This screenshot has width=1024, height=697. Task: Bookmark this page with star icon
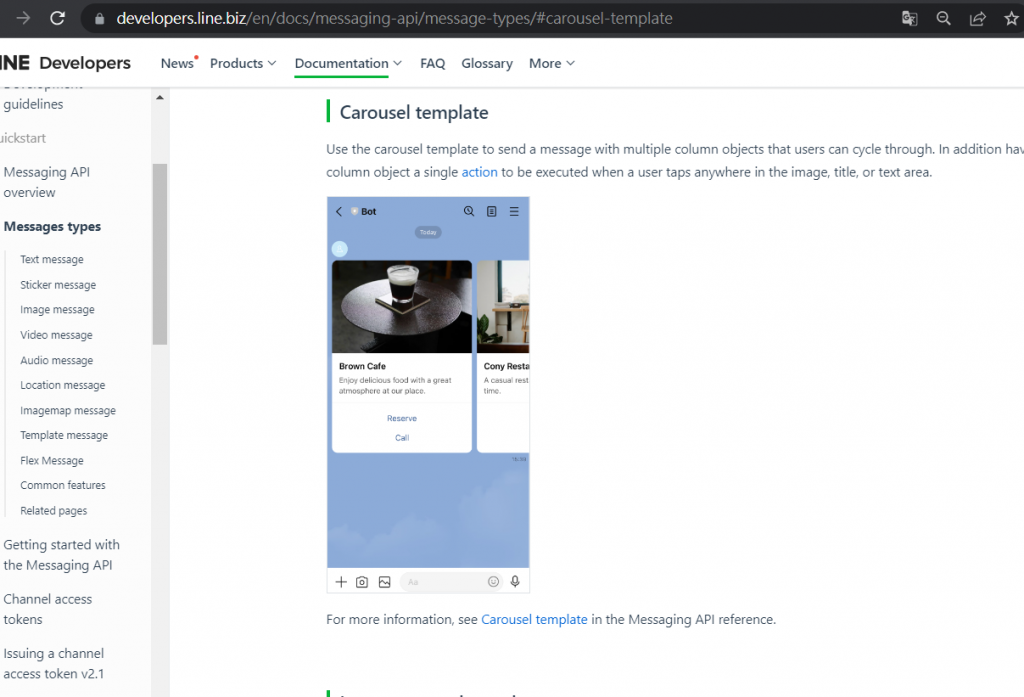[x=1011, y=18]
